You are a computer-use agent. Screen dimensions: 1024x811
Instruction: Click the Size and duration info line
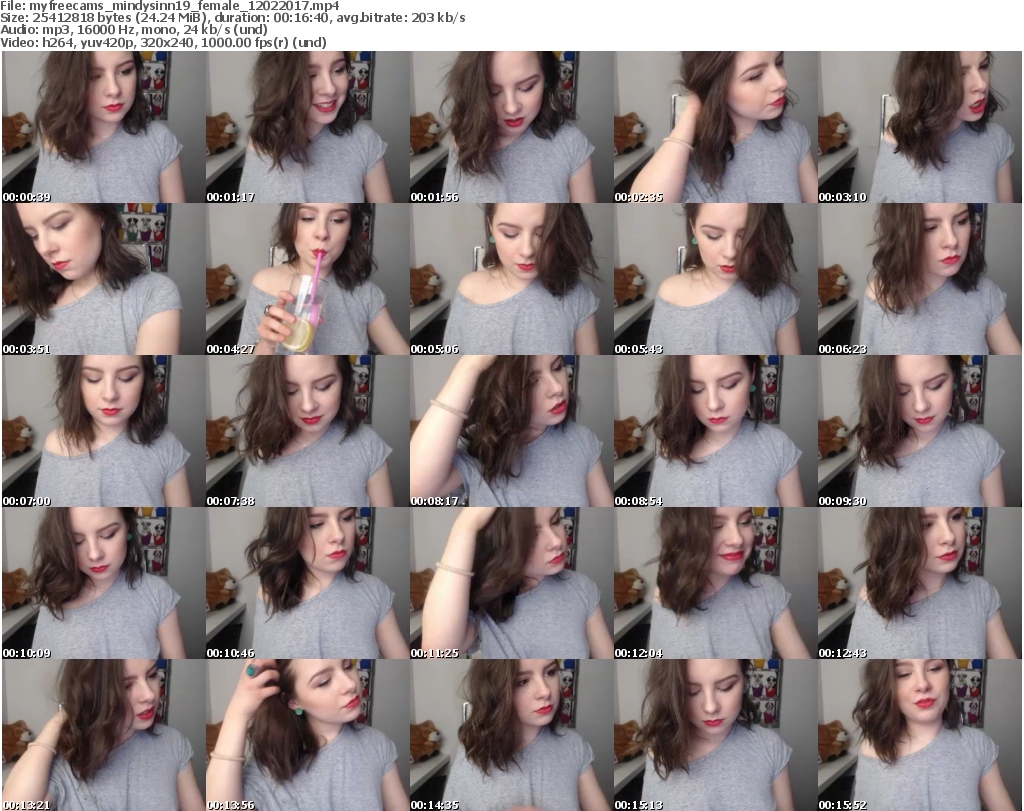coord(232,18)
